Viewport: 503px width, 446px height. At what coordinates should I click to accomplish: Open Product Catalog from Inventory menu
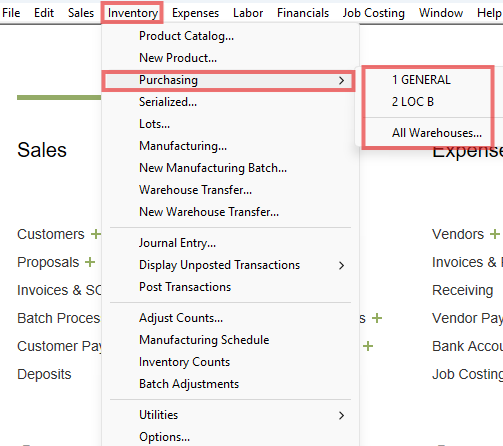click(x=186, y=36)
